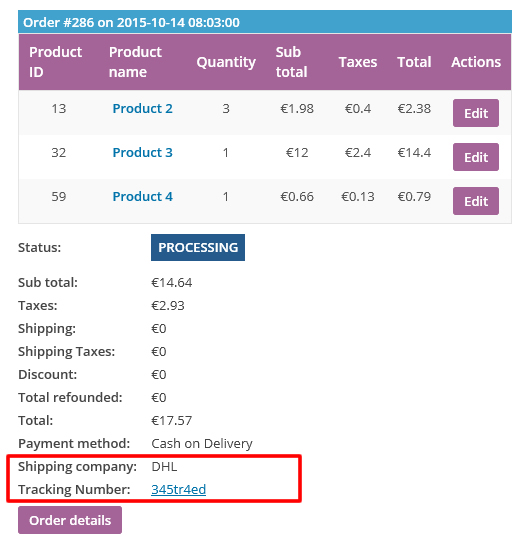Click the Cash on Delivery payment text

point(202,443)
